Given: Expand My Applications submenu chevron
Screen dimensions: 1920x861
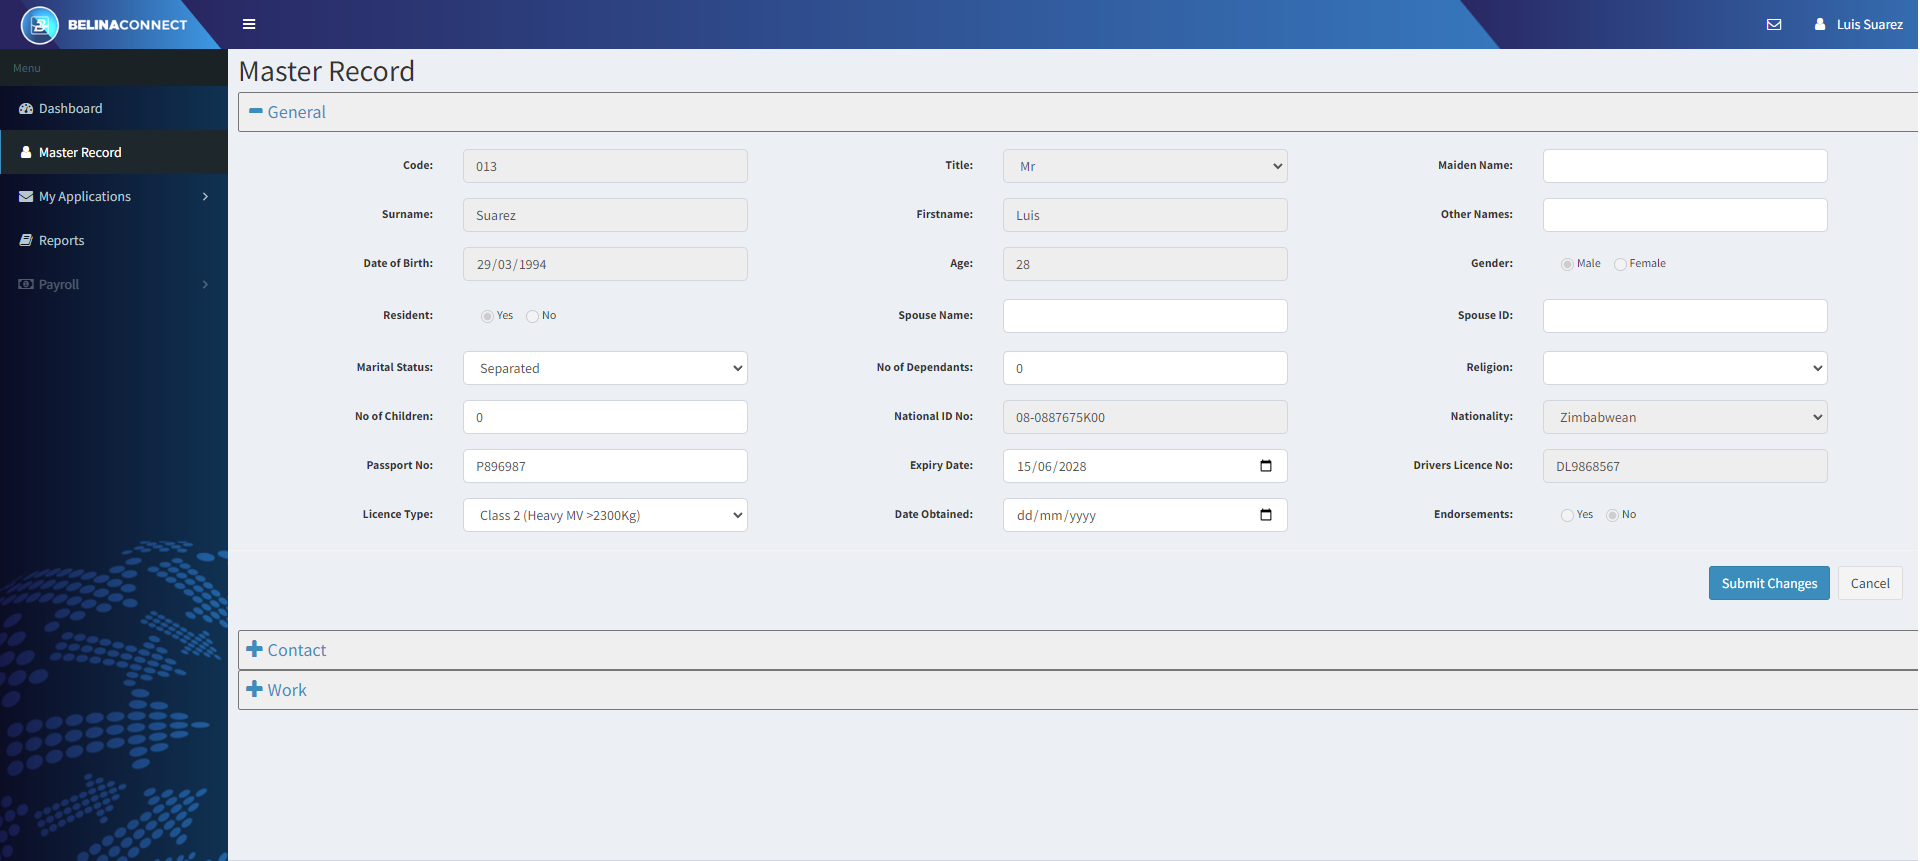Looking at the screenshot, I should (x=205, y=196).
